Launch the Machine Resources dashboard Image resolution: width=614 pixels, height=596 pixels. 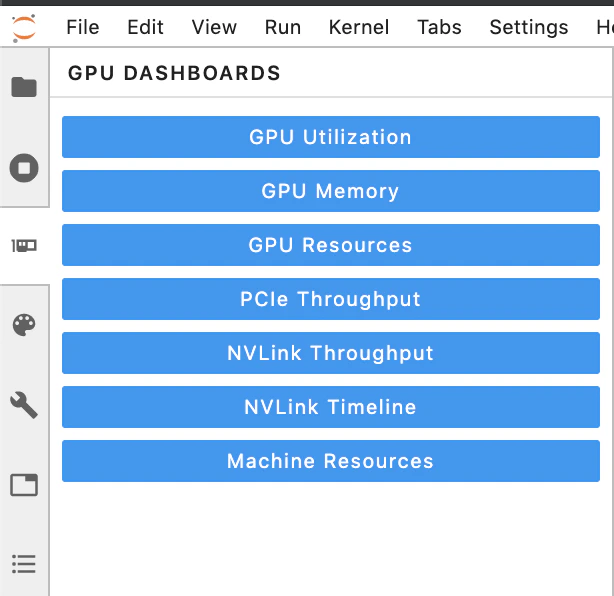coord(331,461)
